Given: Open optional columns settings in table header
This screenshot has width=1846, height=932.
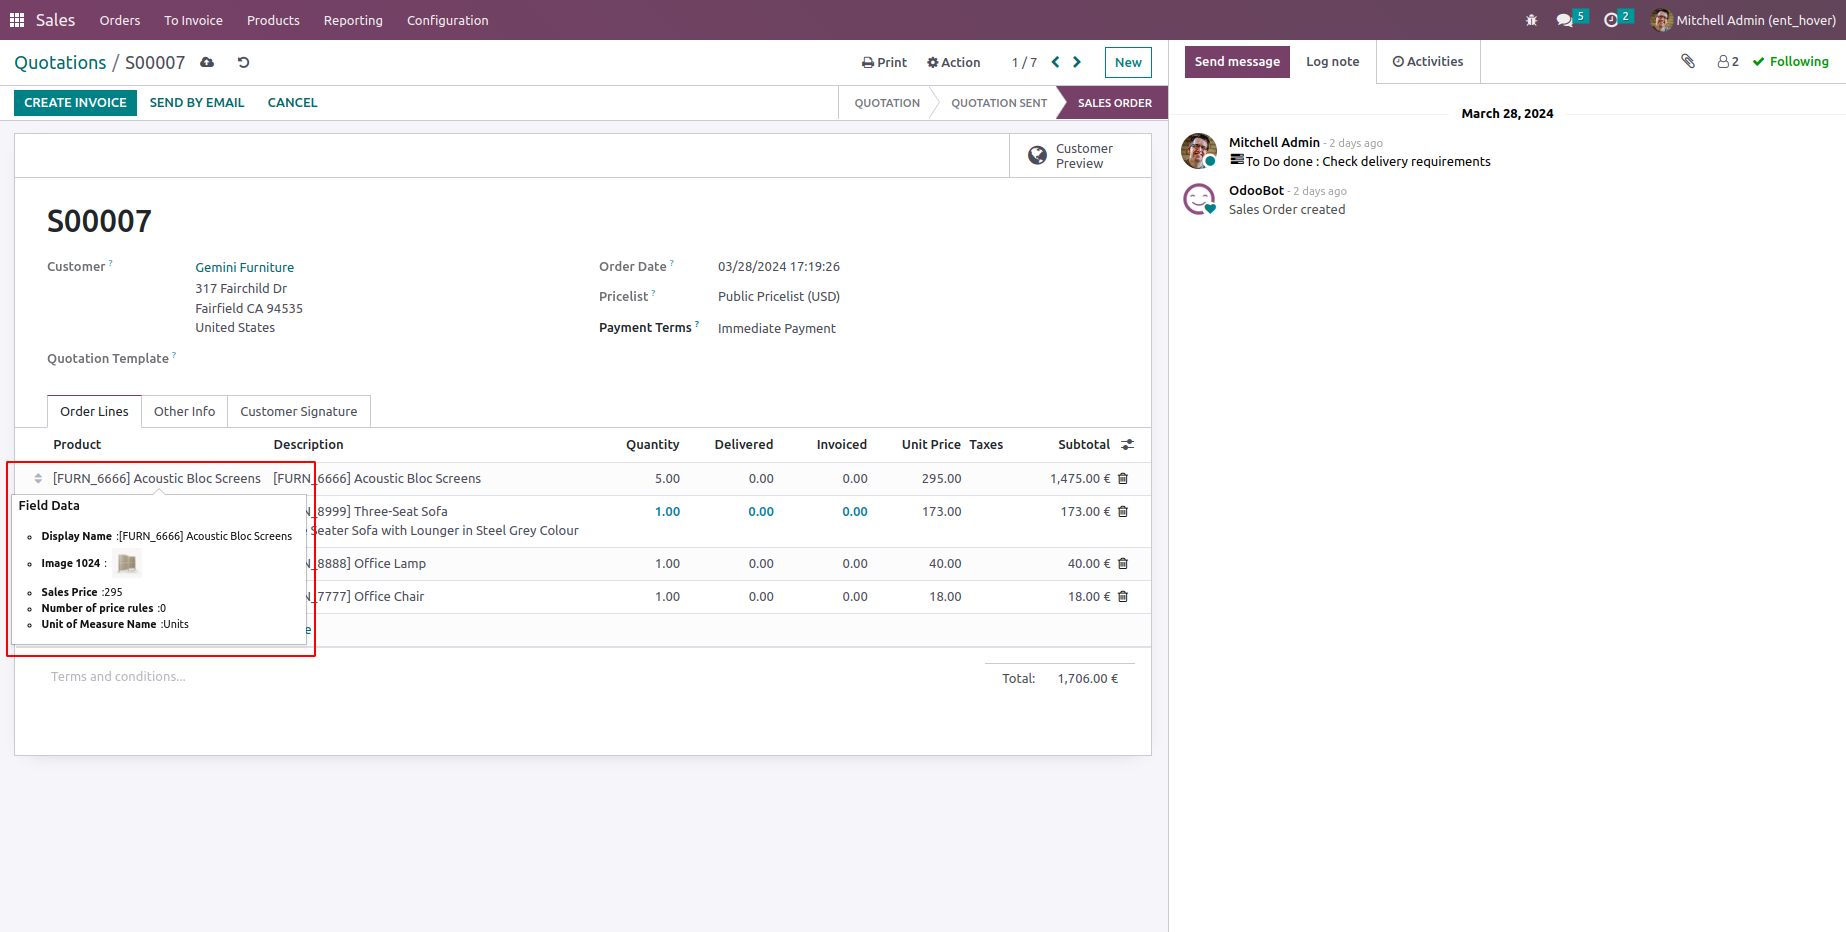Looking at the screenshot, I should pos(1127,445).
